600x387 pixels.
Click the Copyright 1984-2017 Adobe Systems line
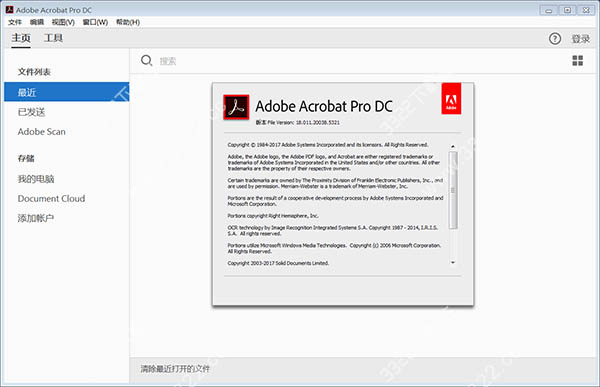click(x=328, y=145)
